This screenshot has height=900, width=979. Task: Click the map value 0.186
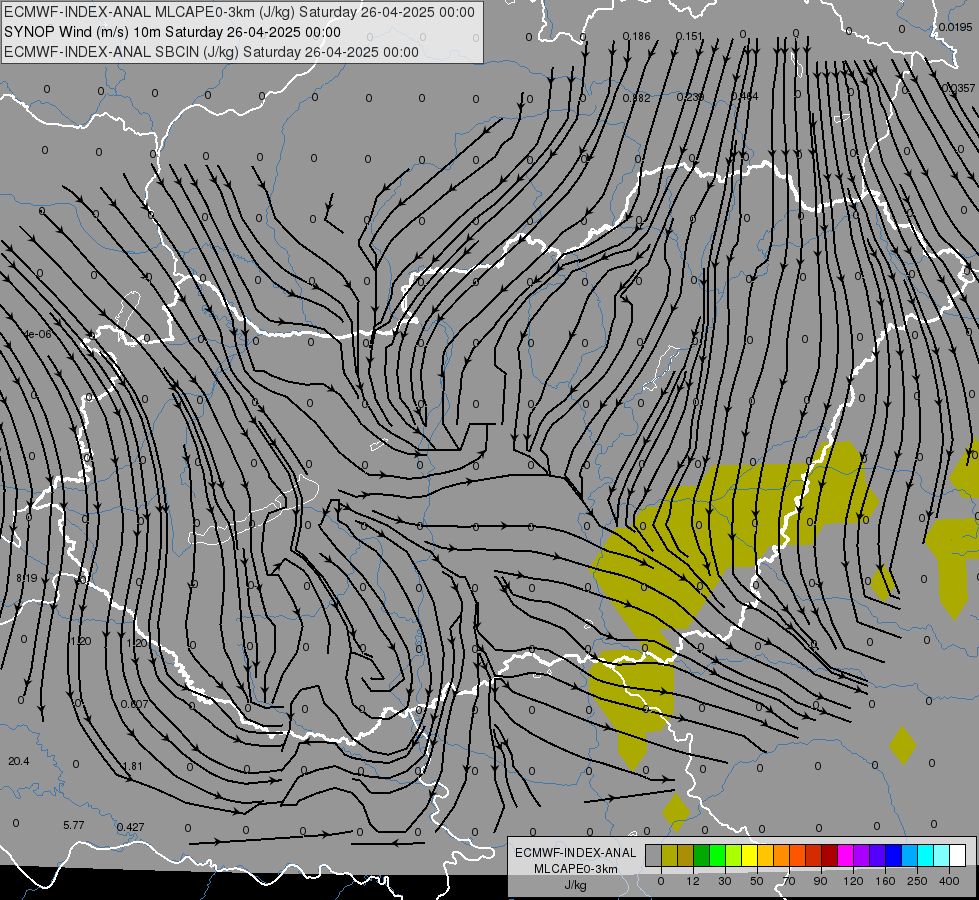coord(636,36)
